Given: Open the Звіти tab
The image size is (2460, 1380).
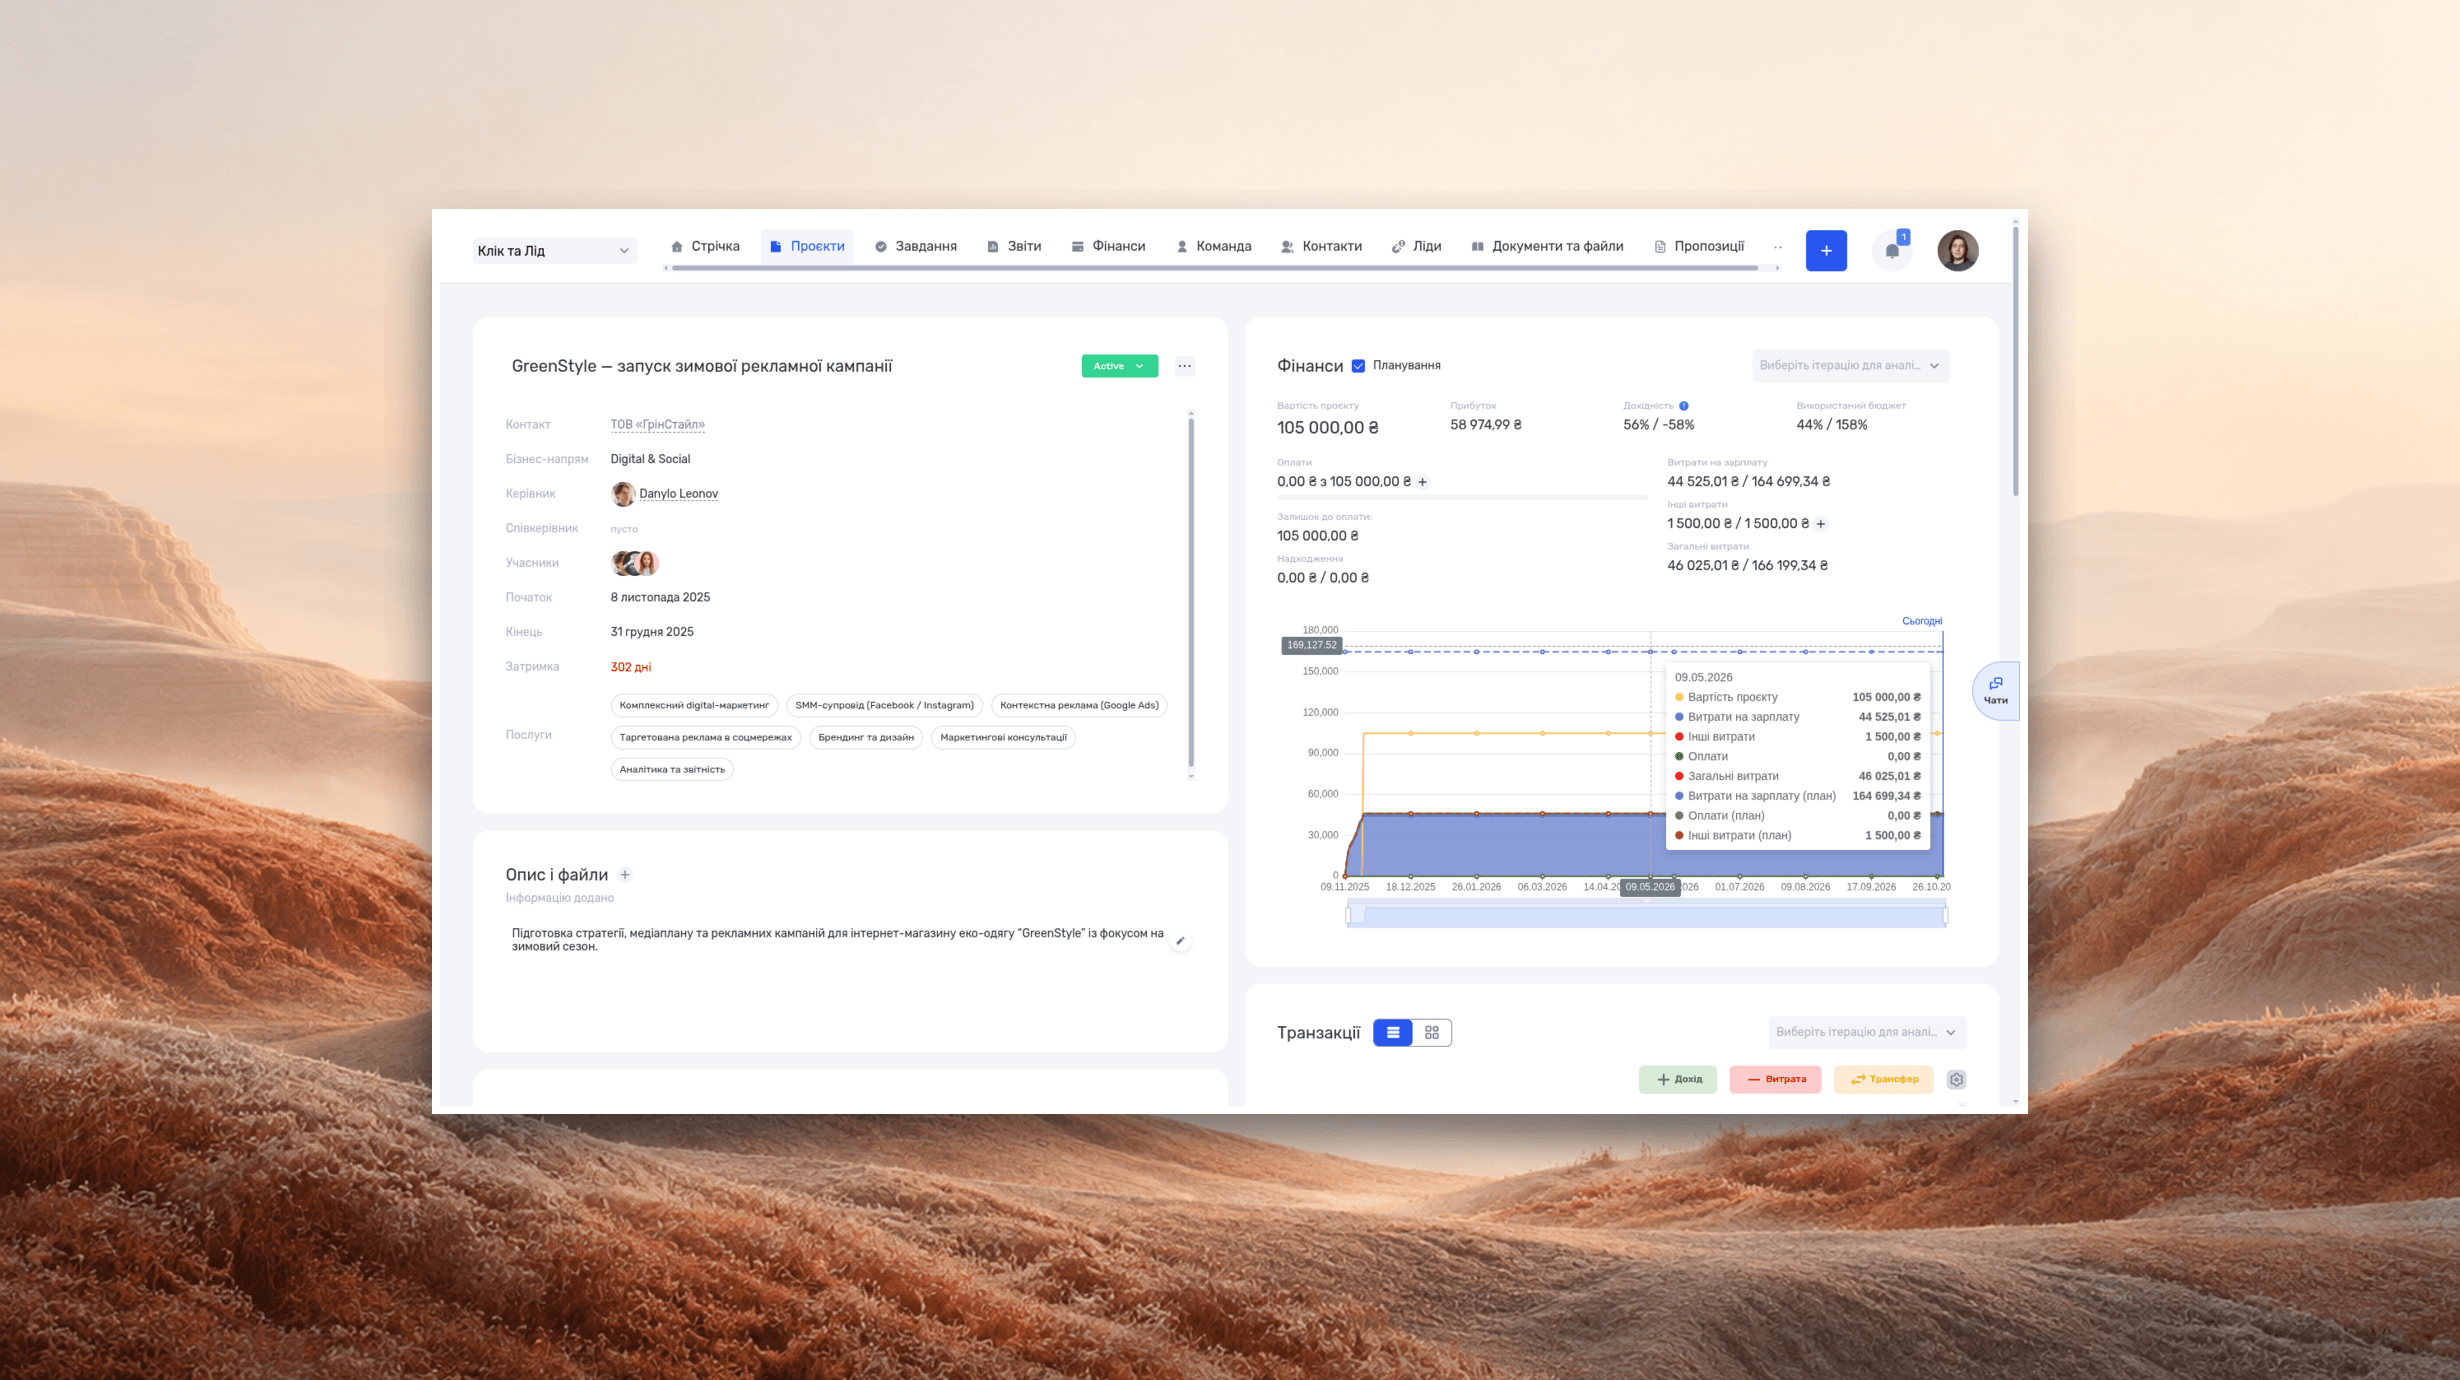Looking at the screenshot, I should coord(1013,246).
